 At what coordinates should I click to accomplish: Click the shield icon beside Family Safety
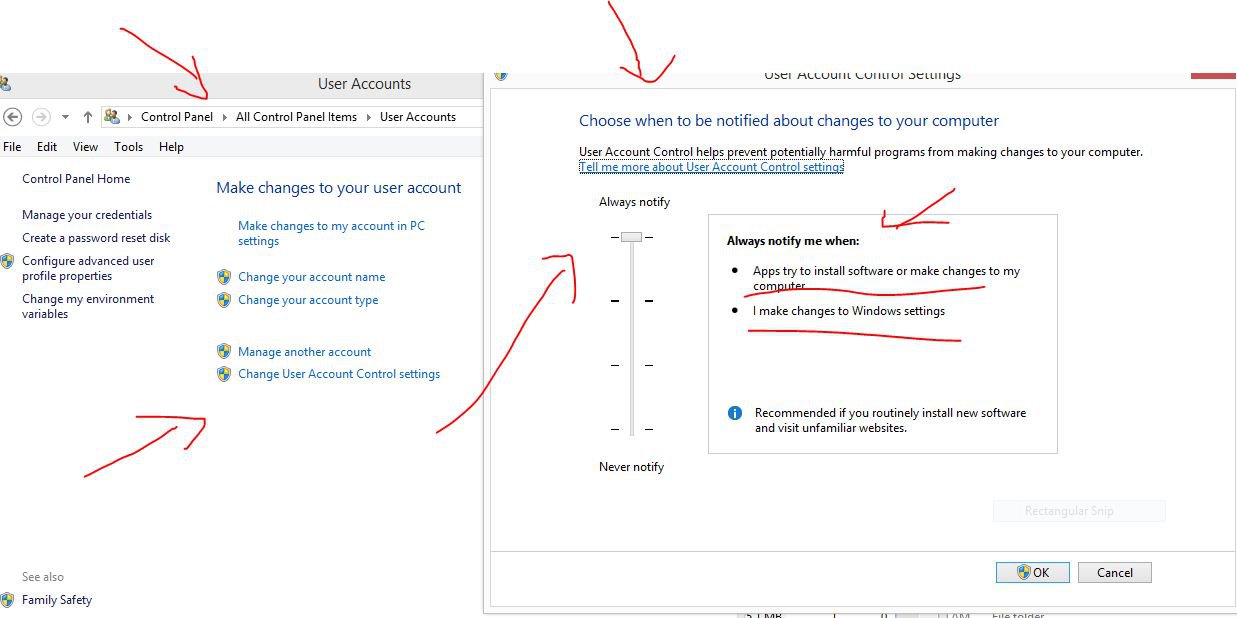pos(8,600)
